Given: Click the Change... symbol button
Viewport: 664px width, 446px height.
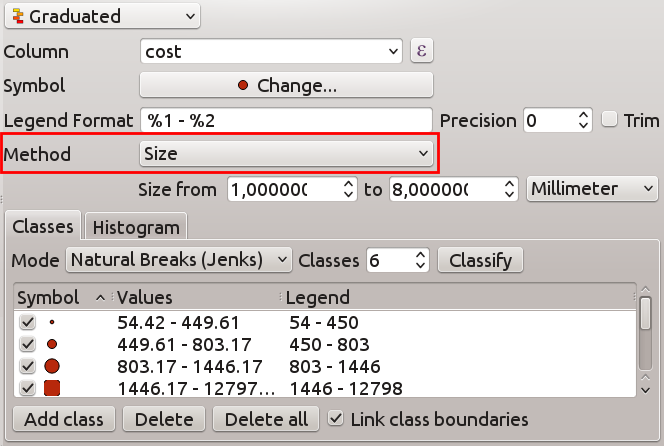Looking at the screenshot, I should pyautogui.click(x=285, y=85).
